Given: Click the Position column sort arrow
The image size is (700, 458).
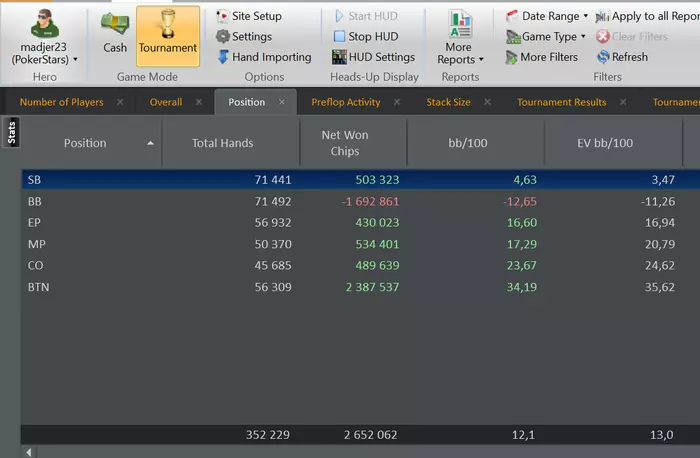Looking at the screenshot, I should [150, 143].
